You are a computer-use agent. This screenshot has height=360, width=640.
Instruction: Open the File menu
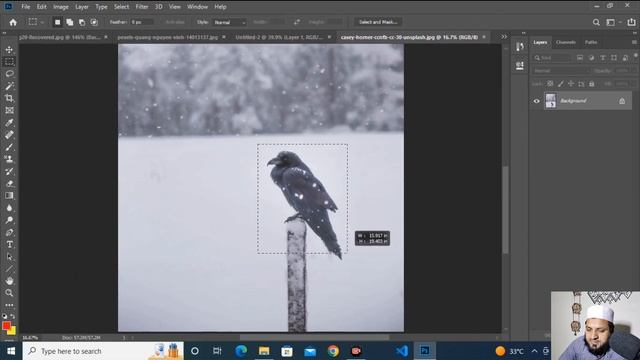pos(25,7)
